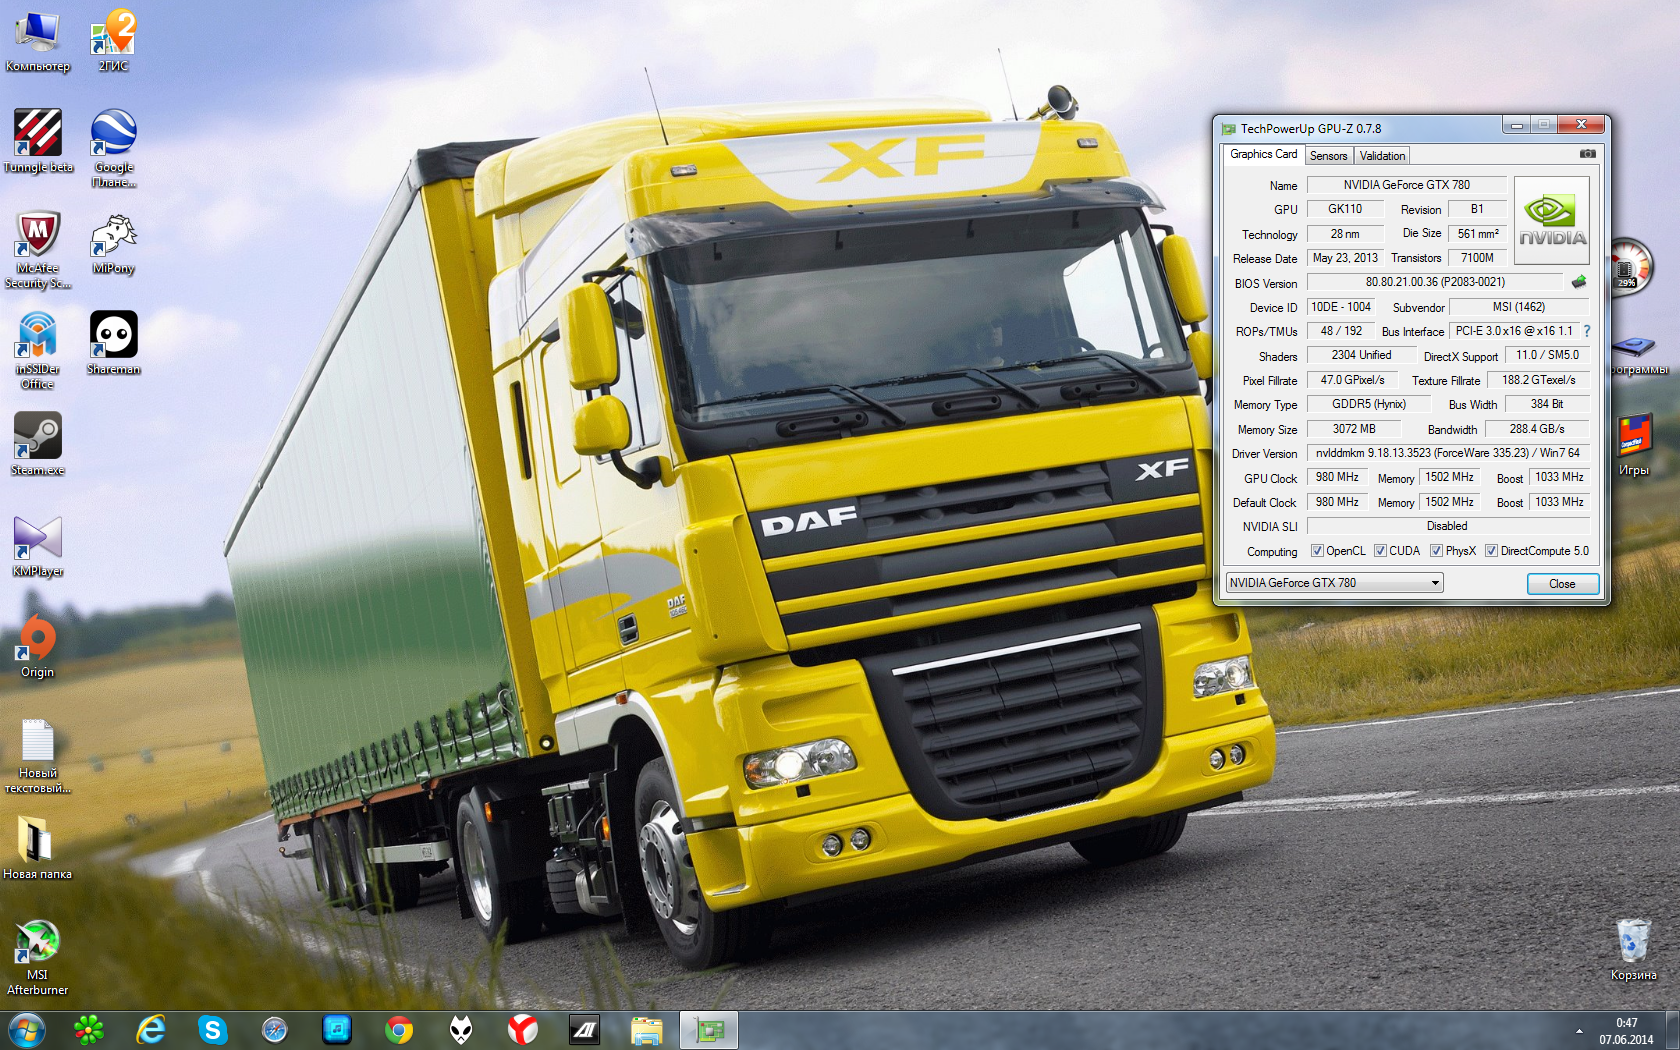Image resolution: width=1680 pixels, height=1050 pixels.
Task: Click the Technology value "28 nm"
Action: [1345, 234]
